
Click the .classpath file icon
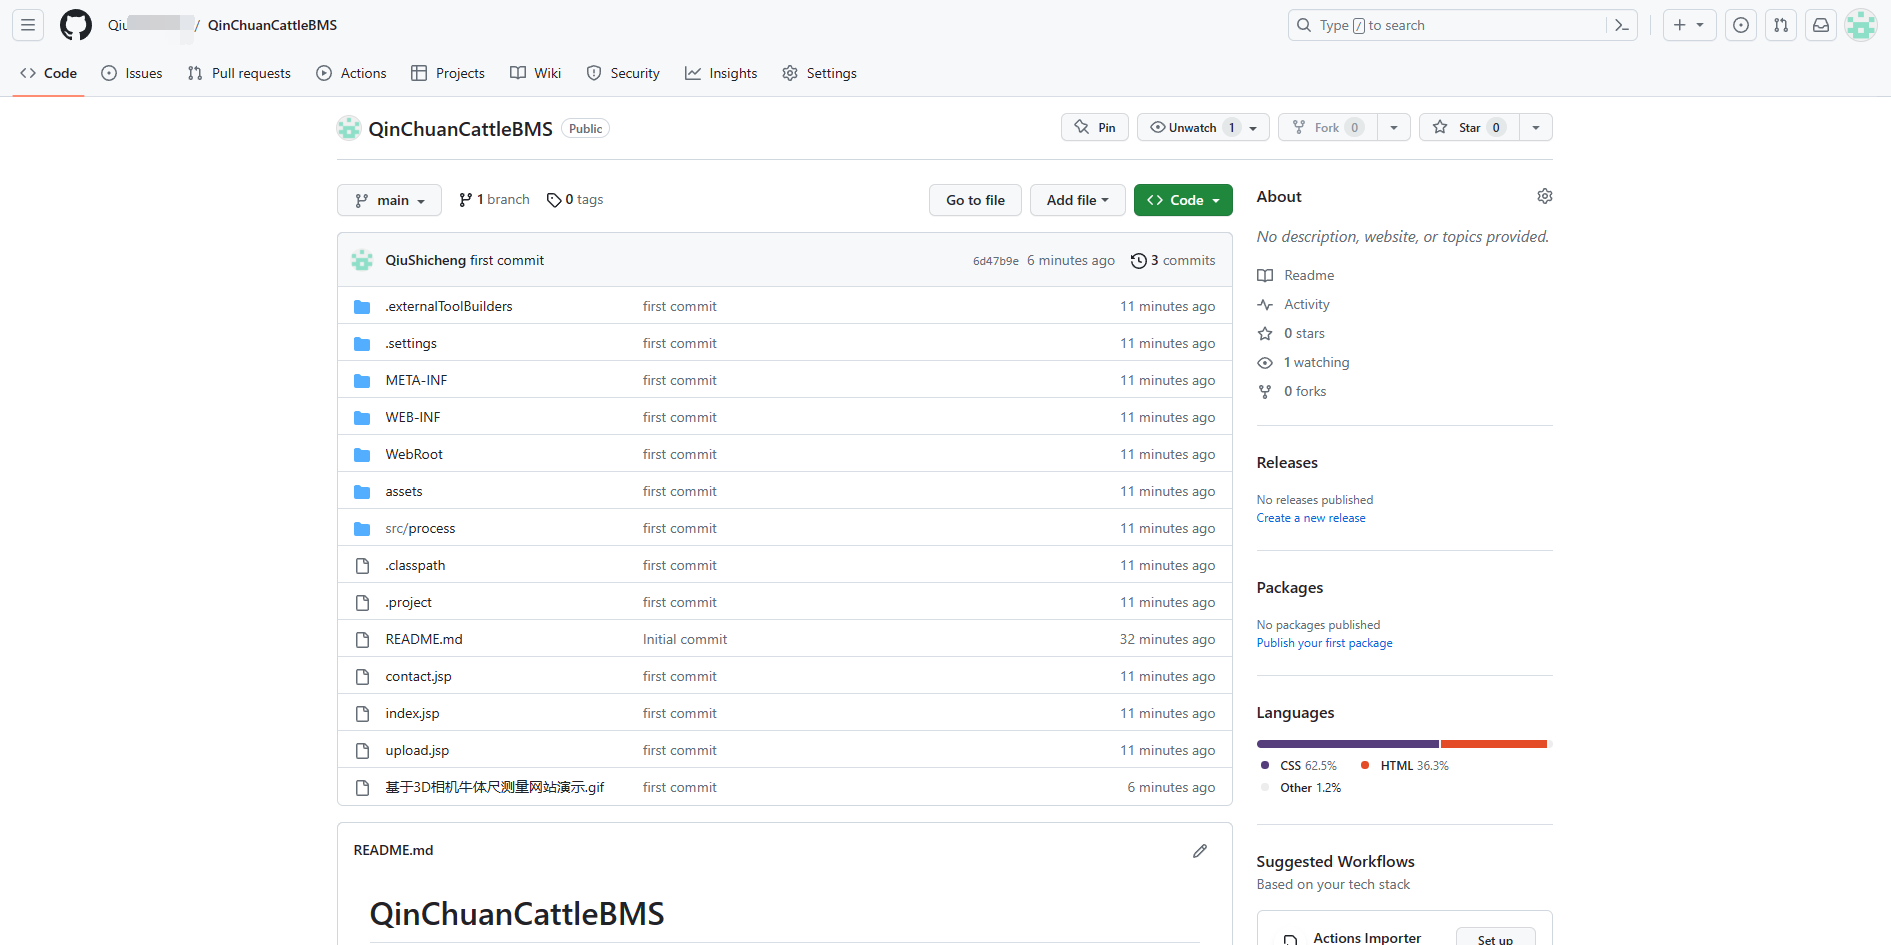coord(362,566)
